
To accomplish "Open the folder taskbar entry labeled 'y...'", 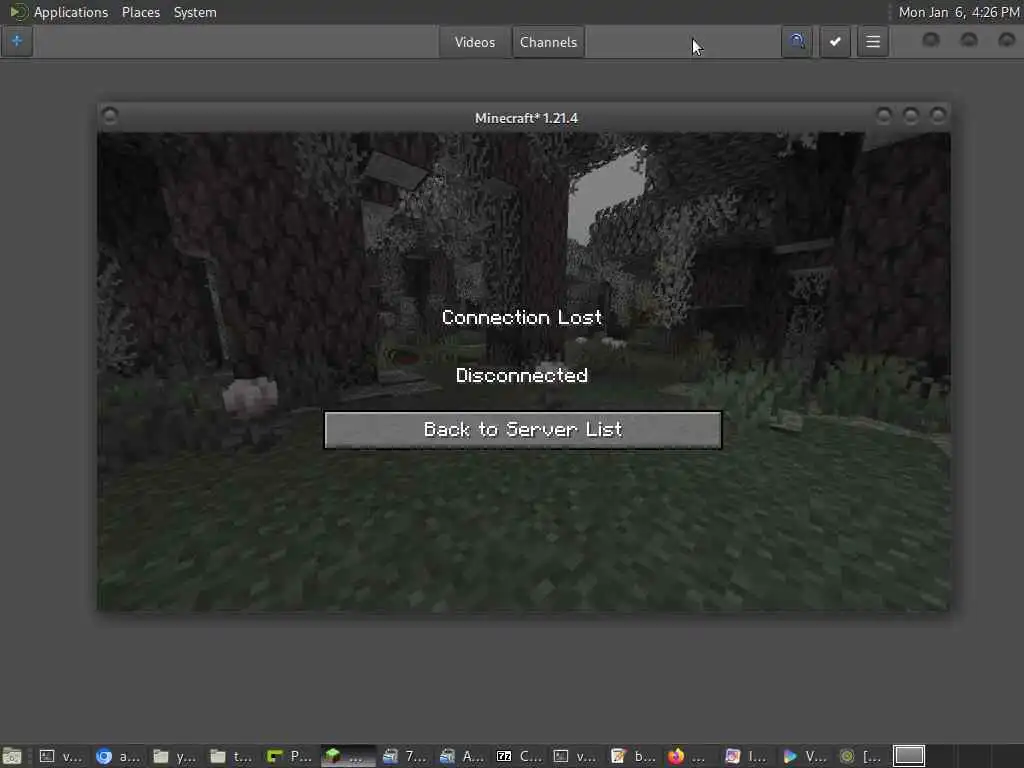I will point(174,756).
